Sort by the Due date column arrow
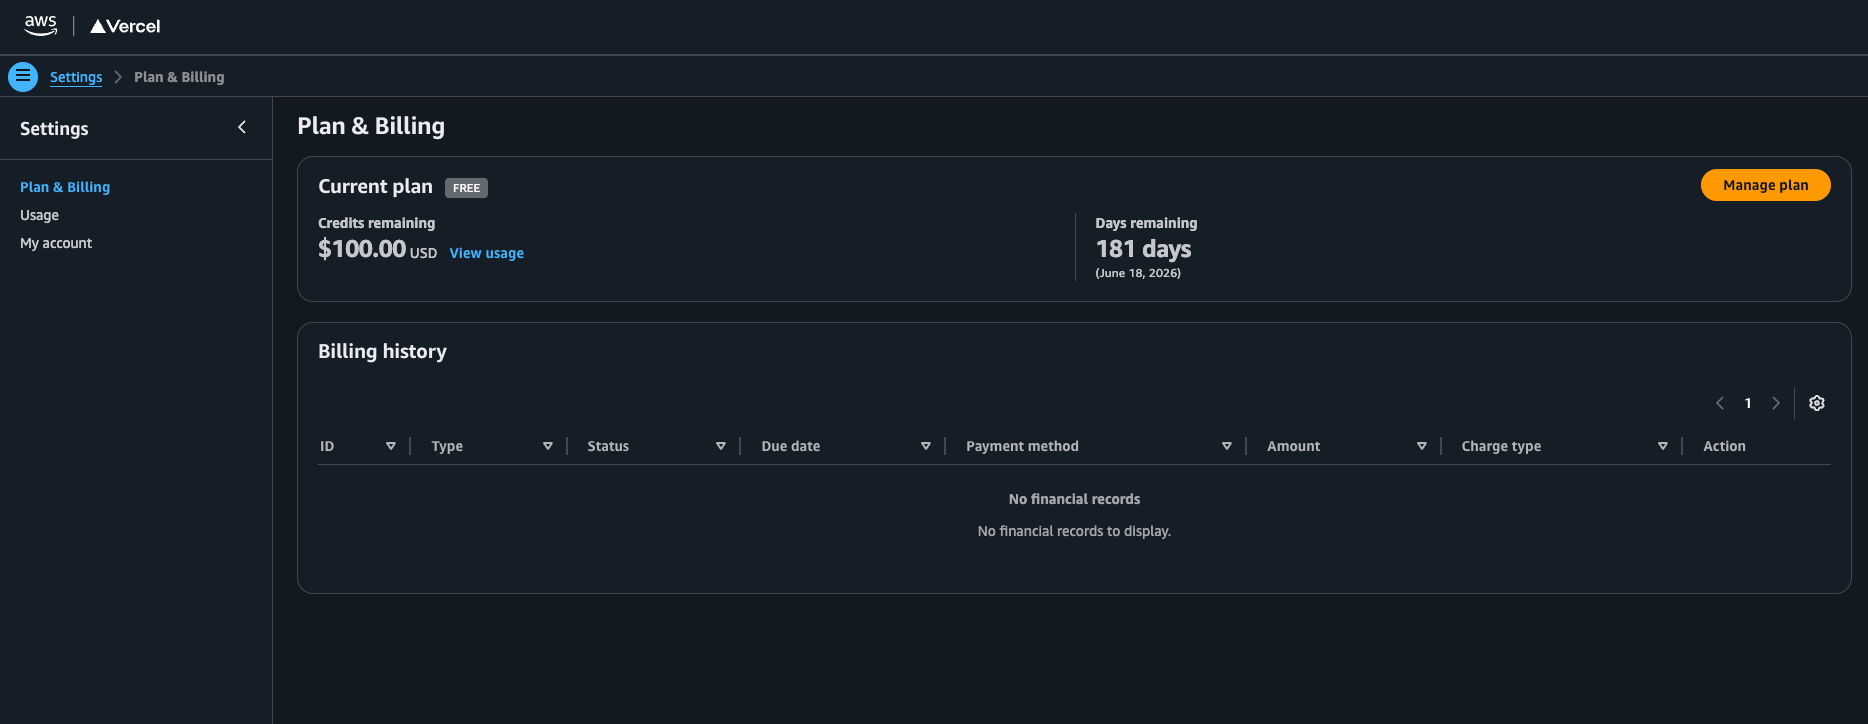The height and width of the screenshot is (724, 1868). pyautogui.click(x=926, y=446)
